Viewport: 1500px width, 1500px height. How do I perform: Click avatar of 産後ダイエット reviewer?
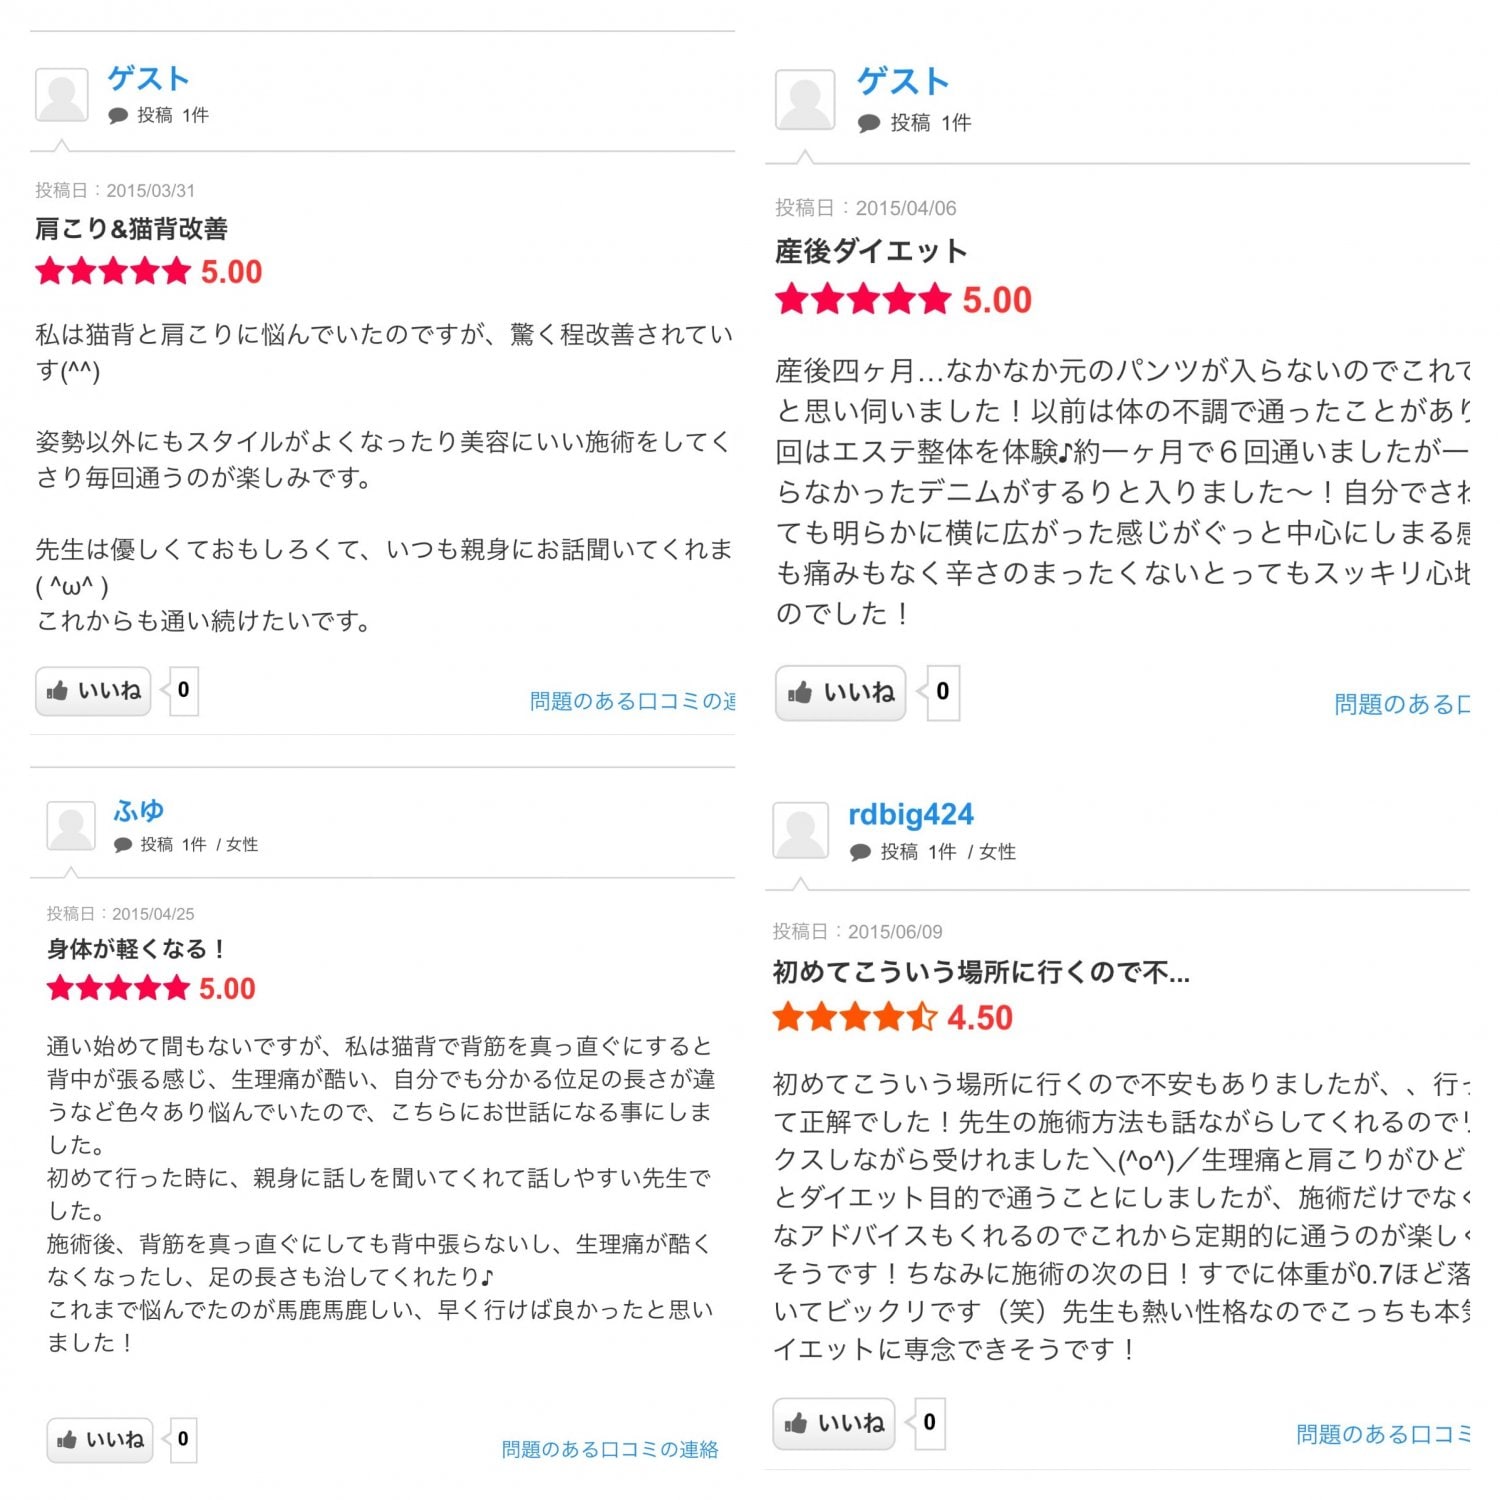(x=804, y=100)
